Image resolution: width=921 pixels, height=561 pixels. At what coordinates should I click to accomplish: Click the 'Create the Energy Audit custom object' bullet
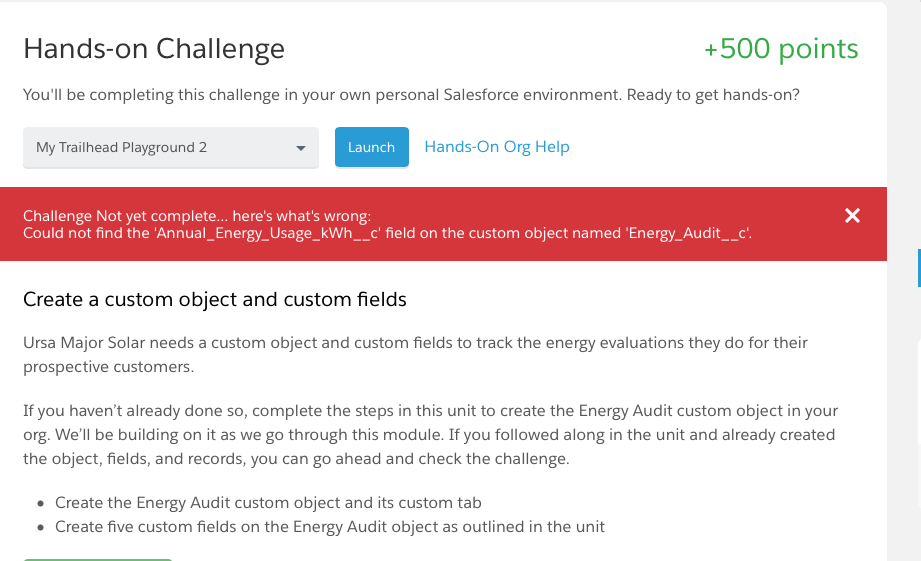tap(268, 503)
